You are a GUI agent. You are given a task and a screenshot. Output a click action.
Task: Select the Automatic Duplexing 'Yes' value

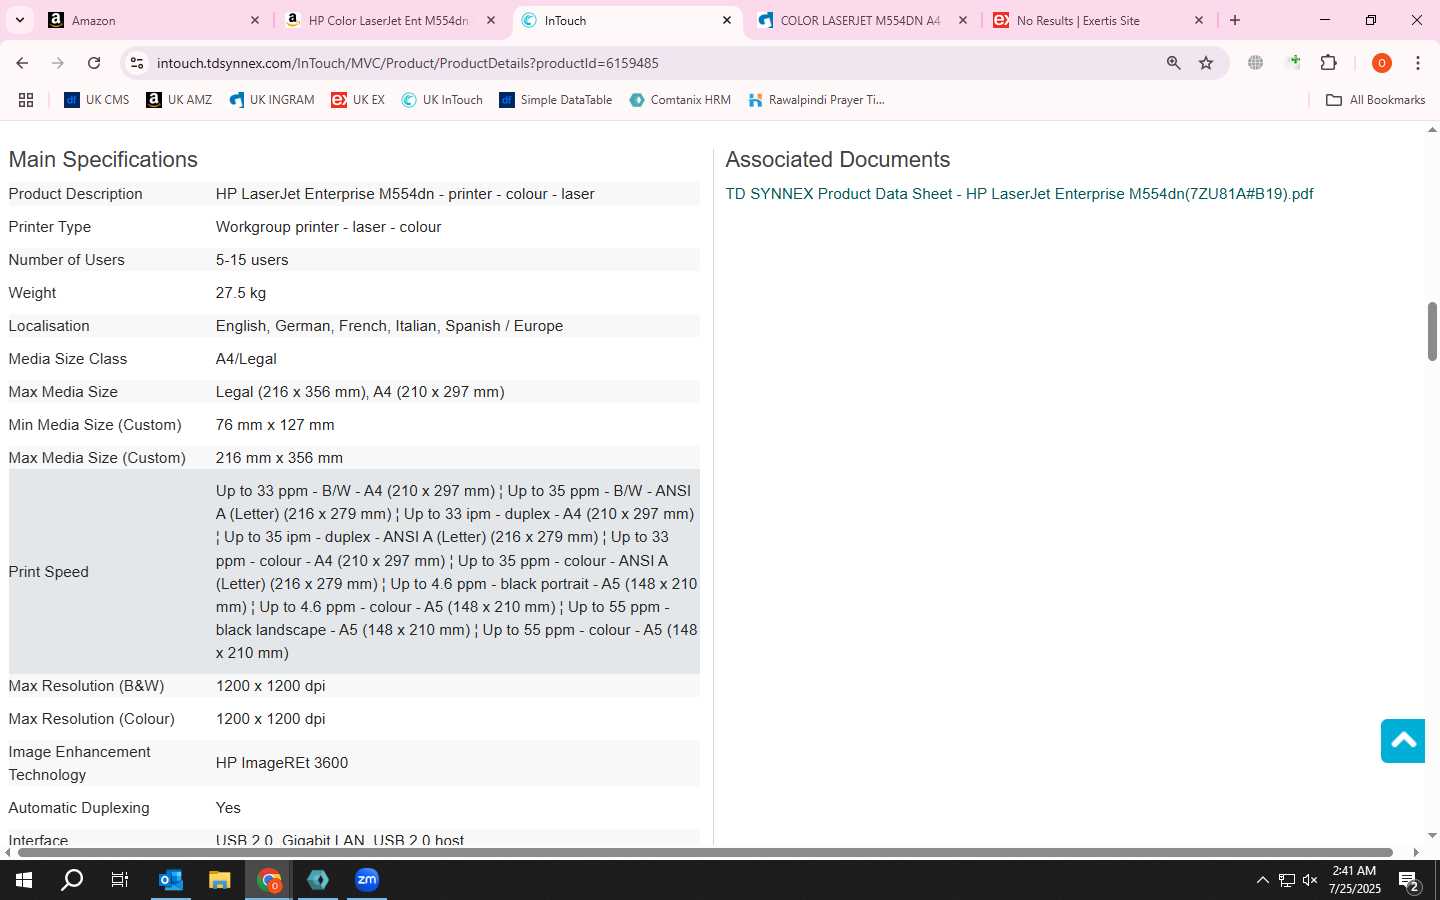tap(228, 808)
